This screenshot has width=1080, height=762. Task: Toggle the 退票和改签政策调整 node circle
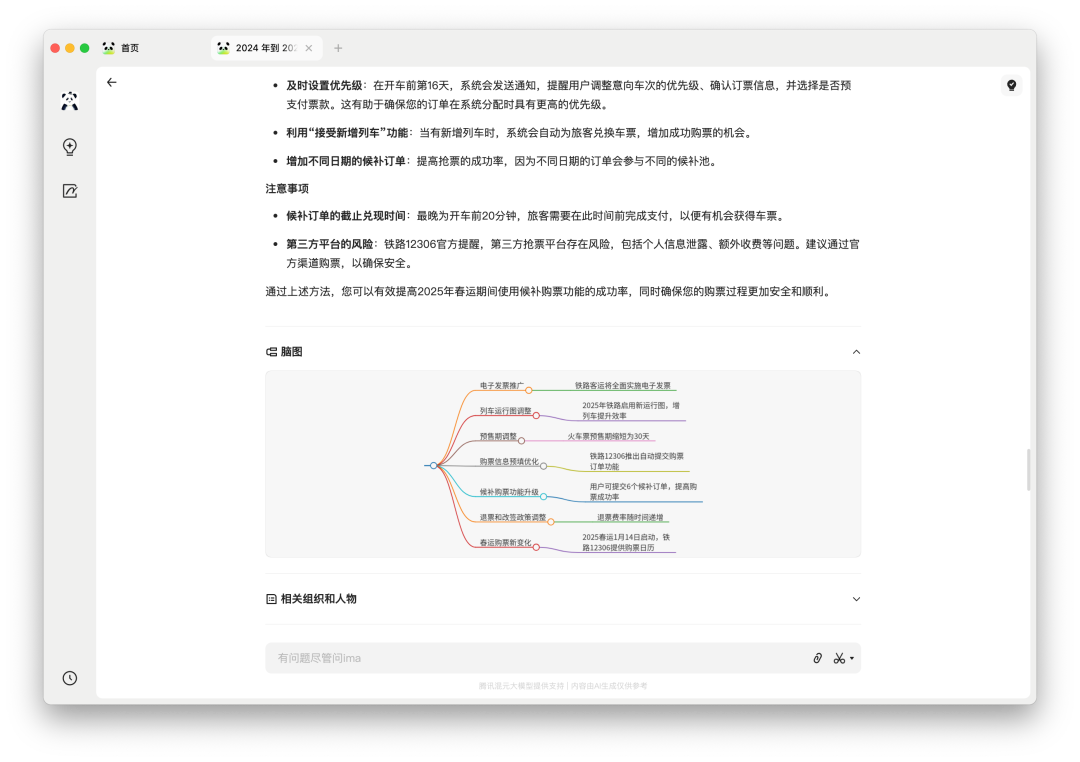click(551, 522)
